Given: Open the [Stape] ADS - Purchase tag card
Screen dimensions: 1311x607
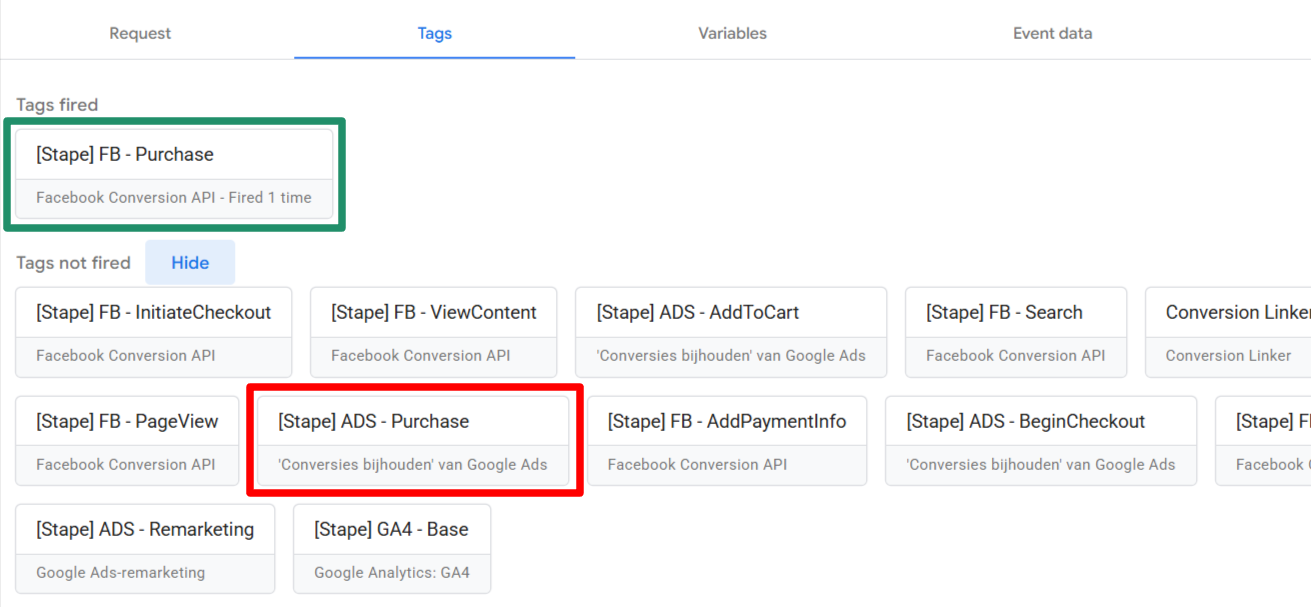Looking at the screenshot, I should pyautogui.click(x=413, y=441).
